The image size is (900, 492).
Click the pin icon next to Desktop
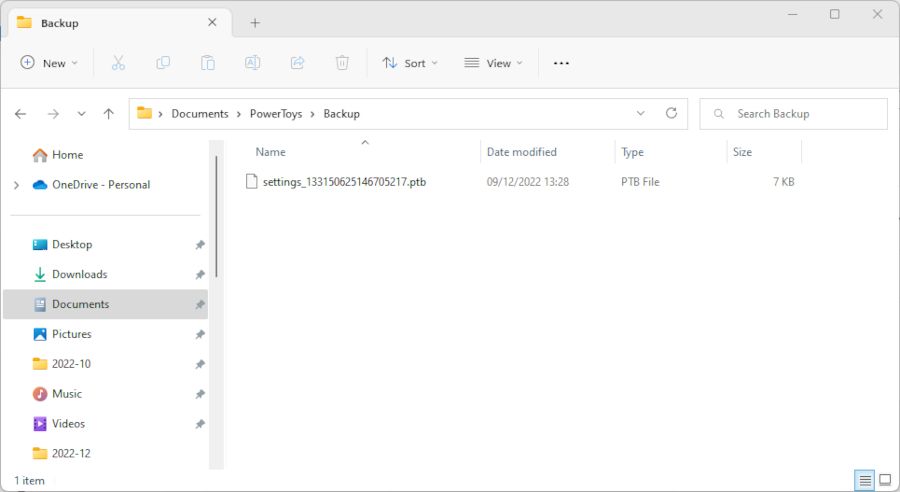pos(200,245)
